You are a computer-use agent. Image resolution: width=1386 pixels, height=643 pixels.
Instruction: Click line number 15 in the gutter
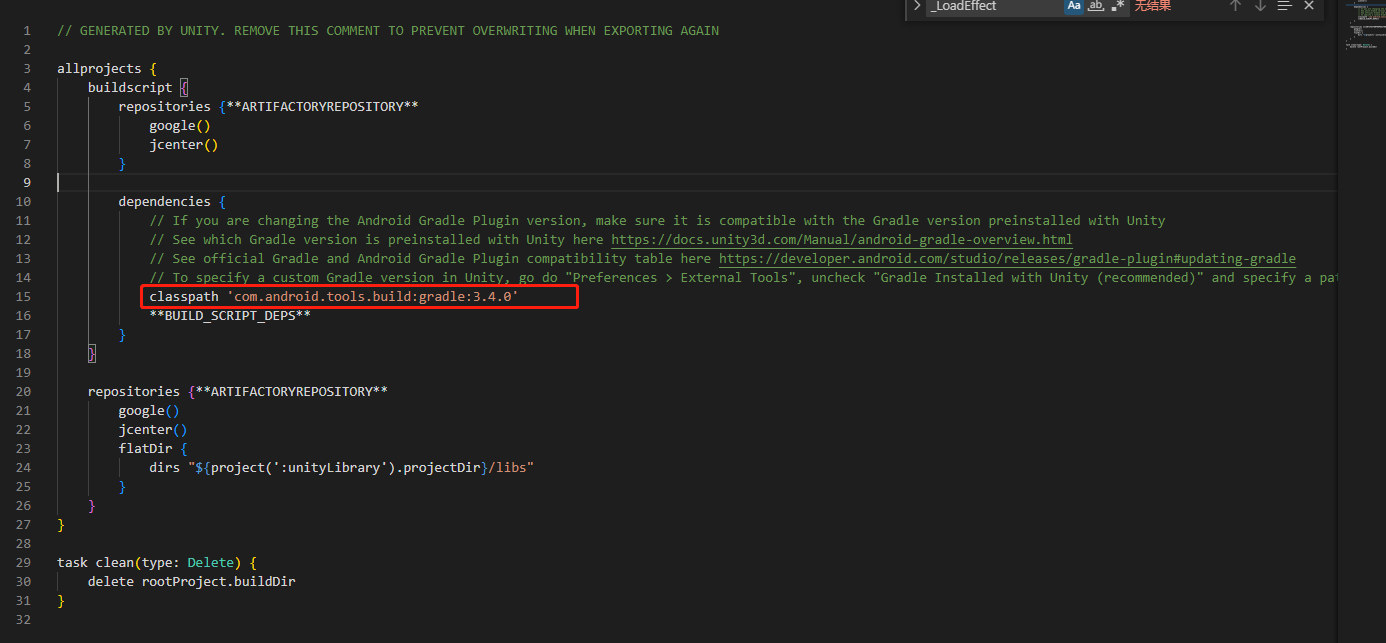pos(22,296)
